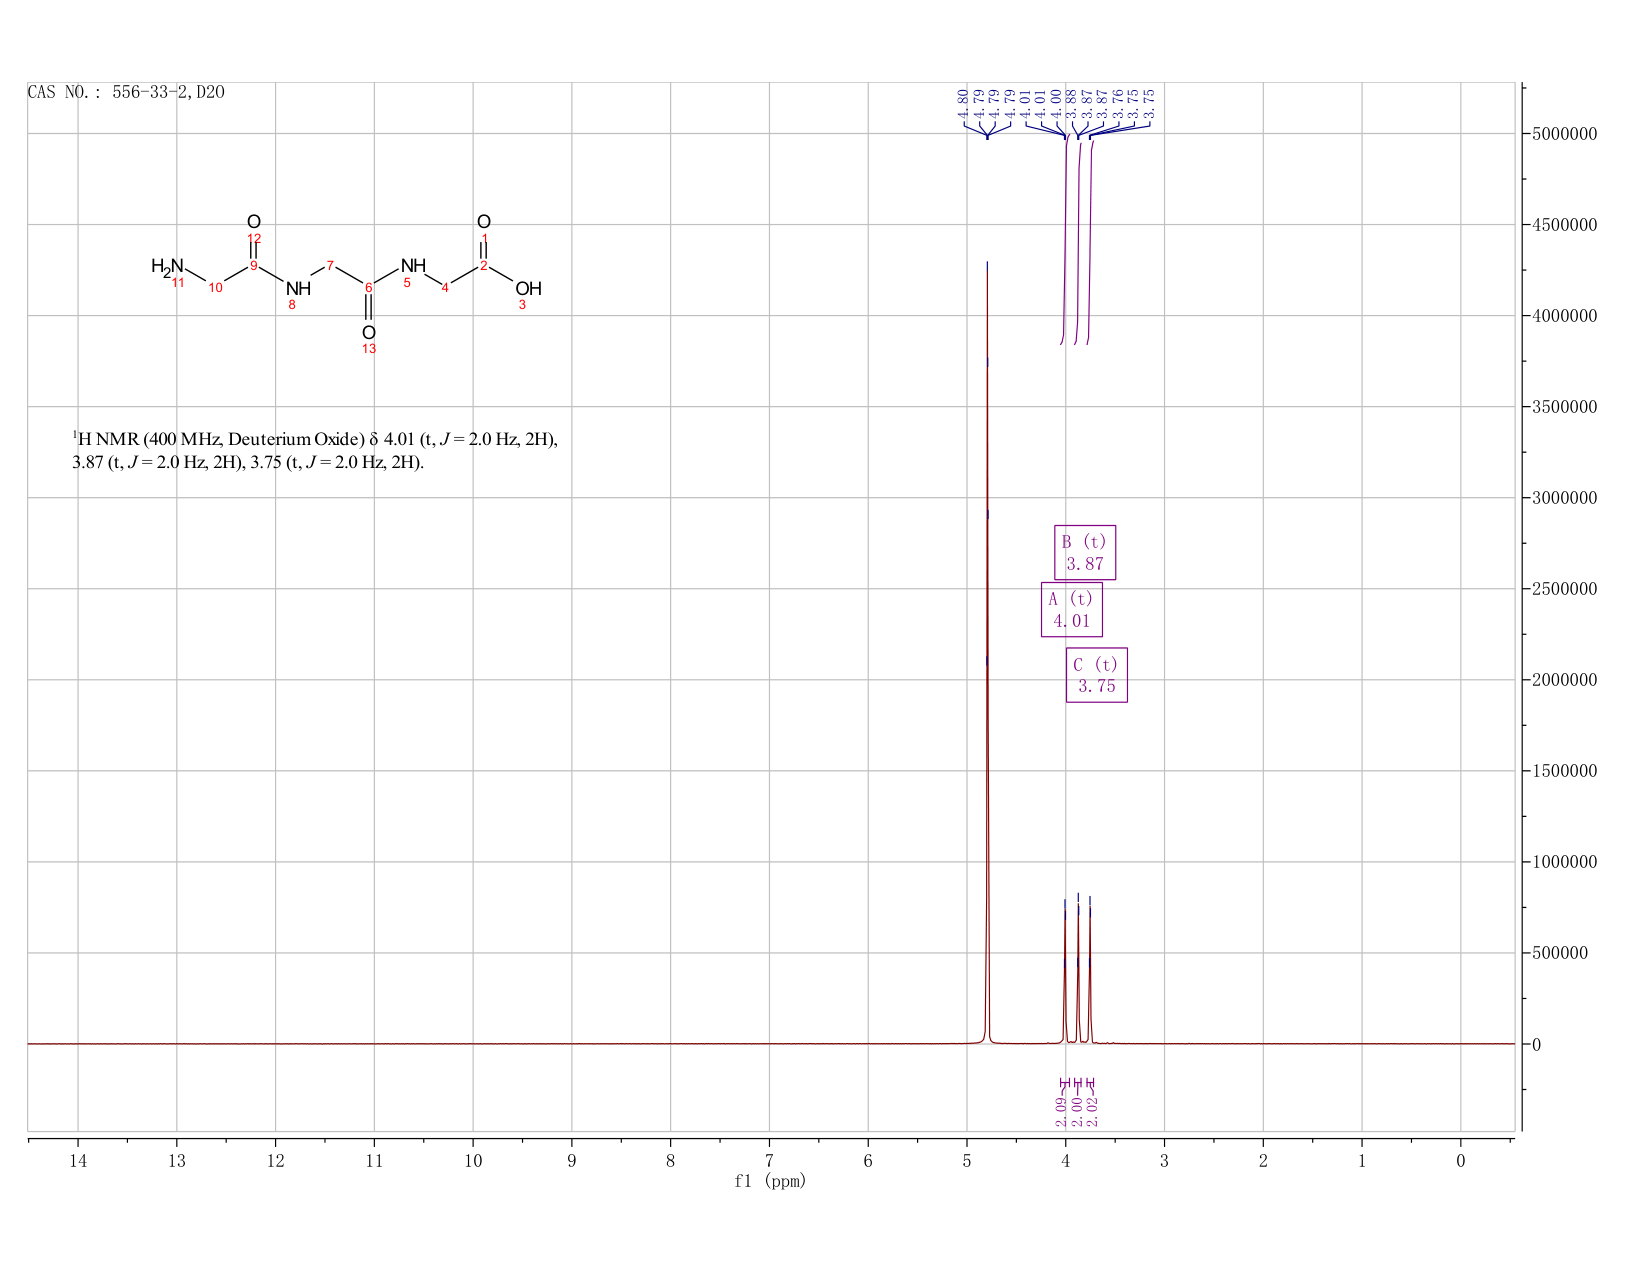The height and width of the screenshot is (1275, 1650).
Task: Click the 2500000 intensity axis label
Action: coord(1563,589)
